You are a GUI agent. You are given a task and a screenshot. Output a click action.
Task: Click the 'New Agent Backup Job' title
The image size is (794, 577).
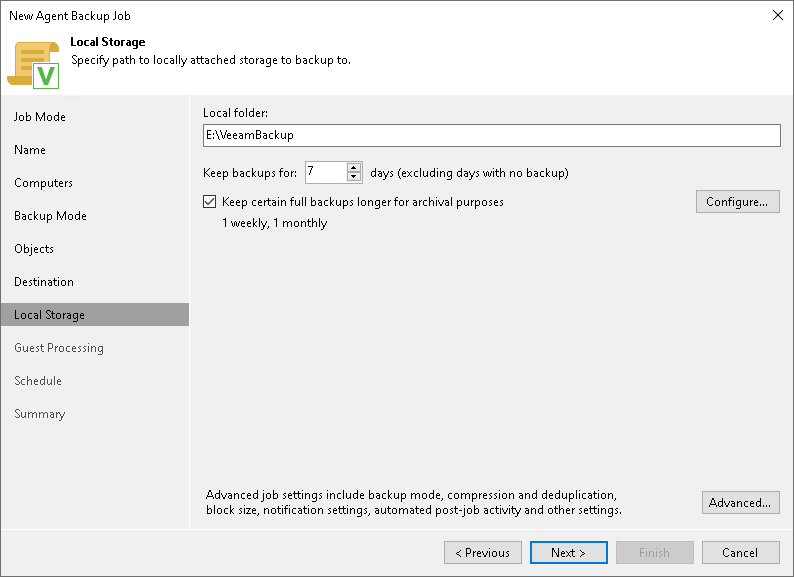70,16
